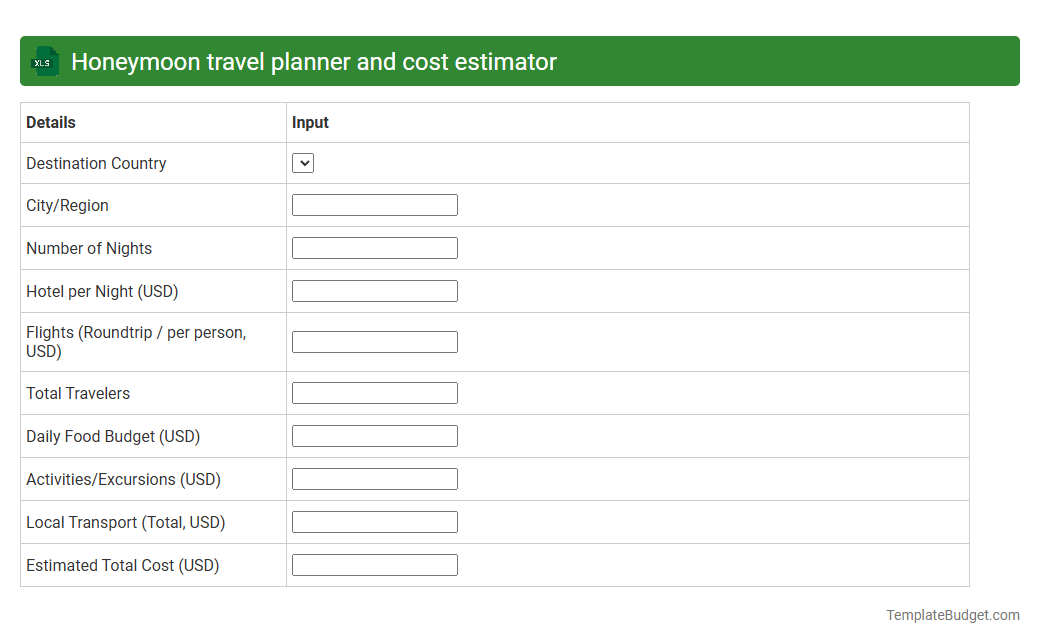This screenshot has height=644, width=1040.
Task: Select the Total Travelers input field
Action: [374, 392]
